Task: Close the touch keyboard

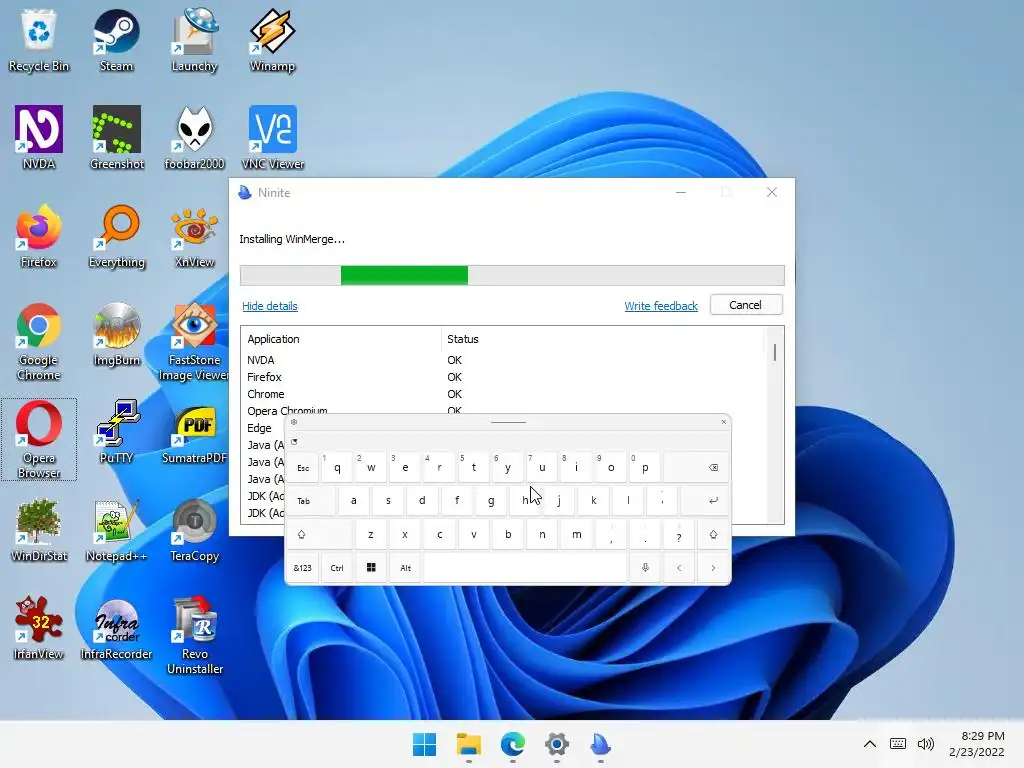Action: point(724,422)
